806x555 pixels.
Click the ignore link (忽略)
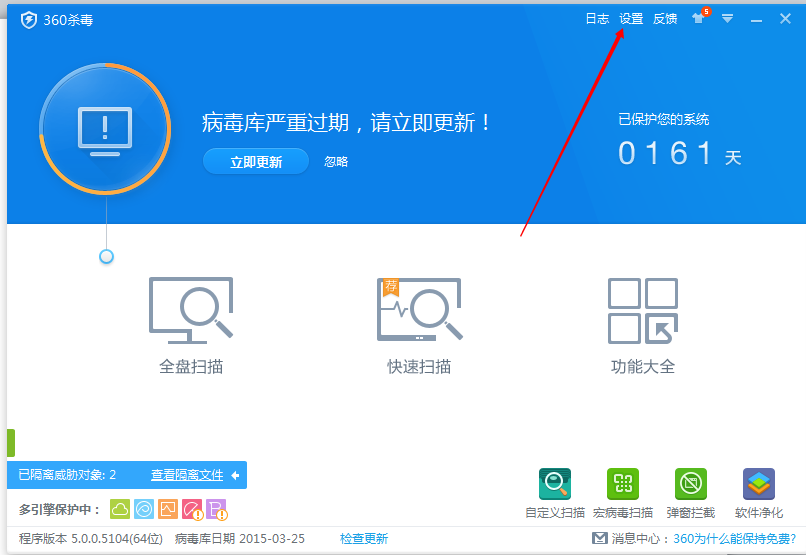pos(336,162)
